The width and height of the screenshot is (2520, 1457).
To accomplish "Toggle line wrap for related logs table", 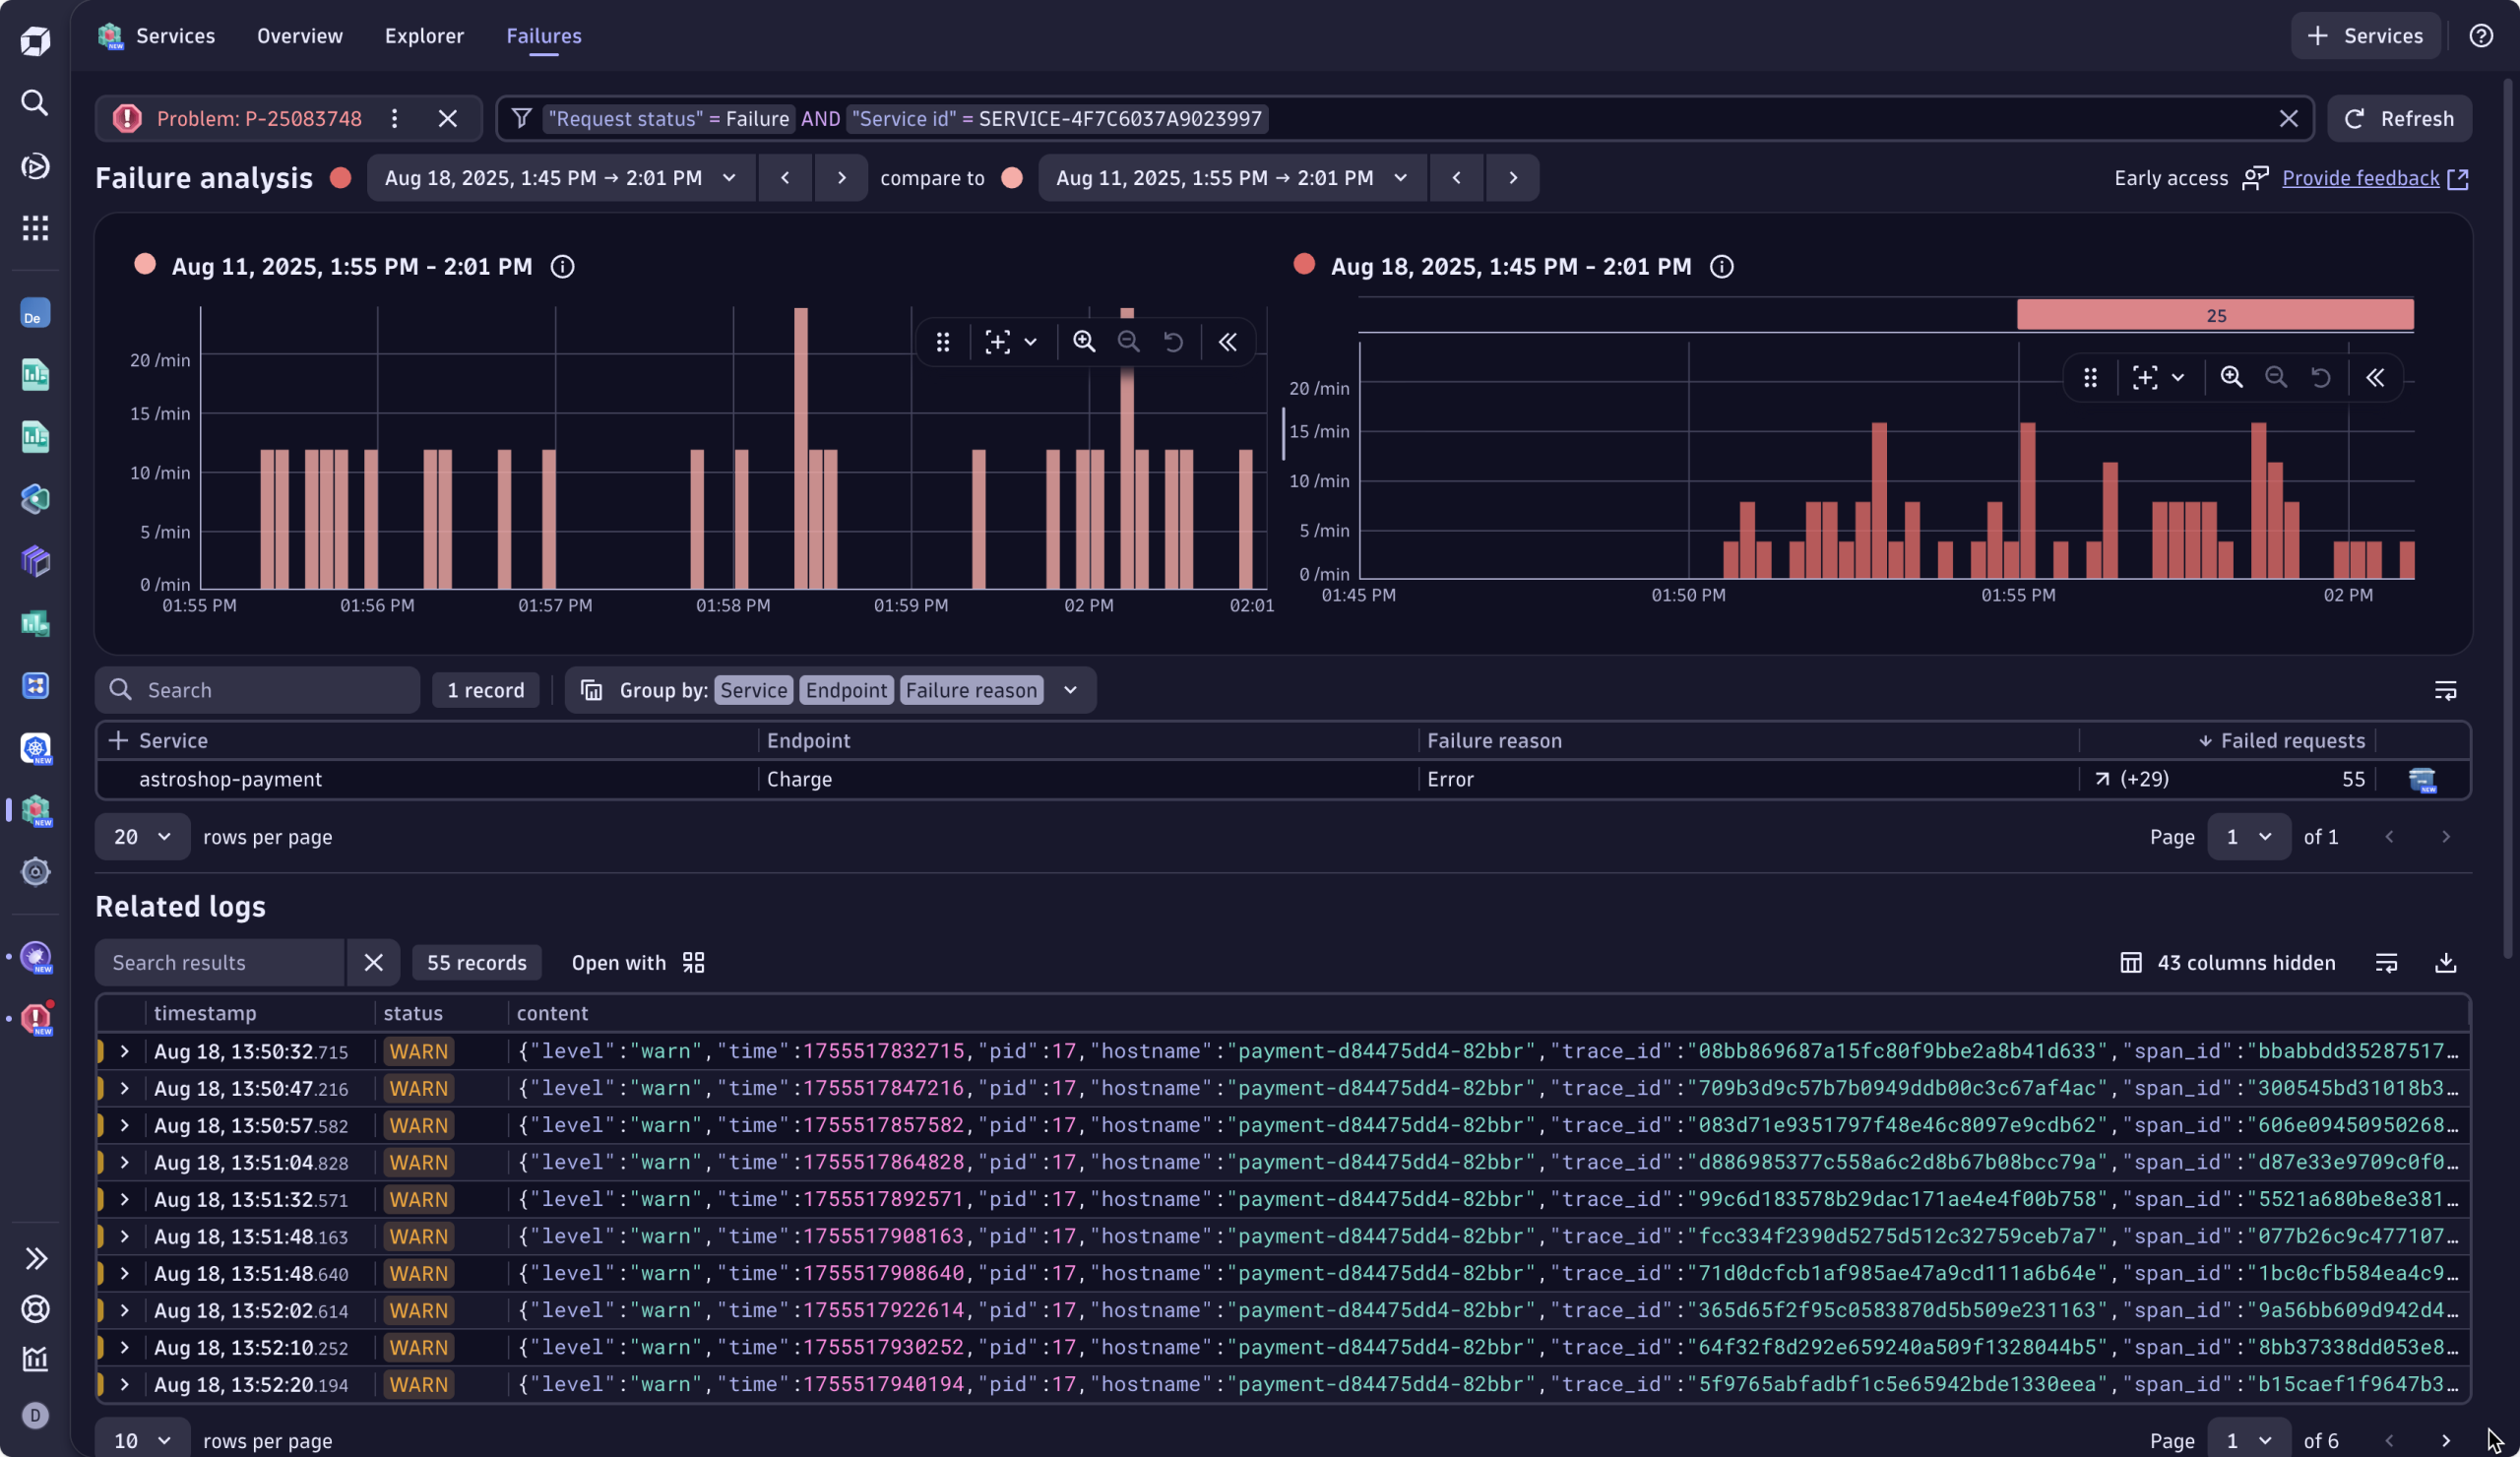I will pos(2386,963).
